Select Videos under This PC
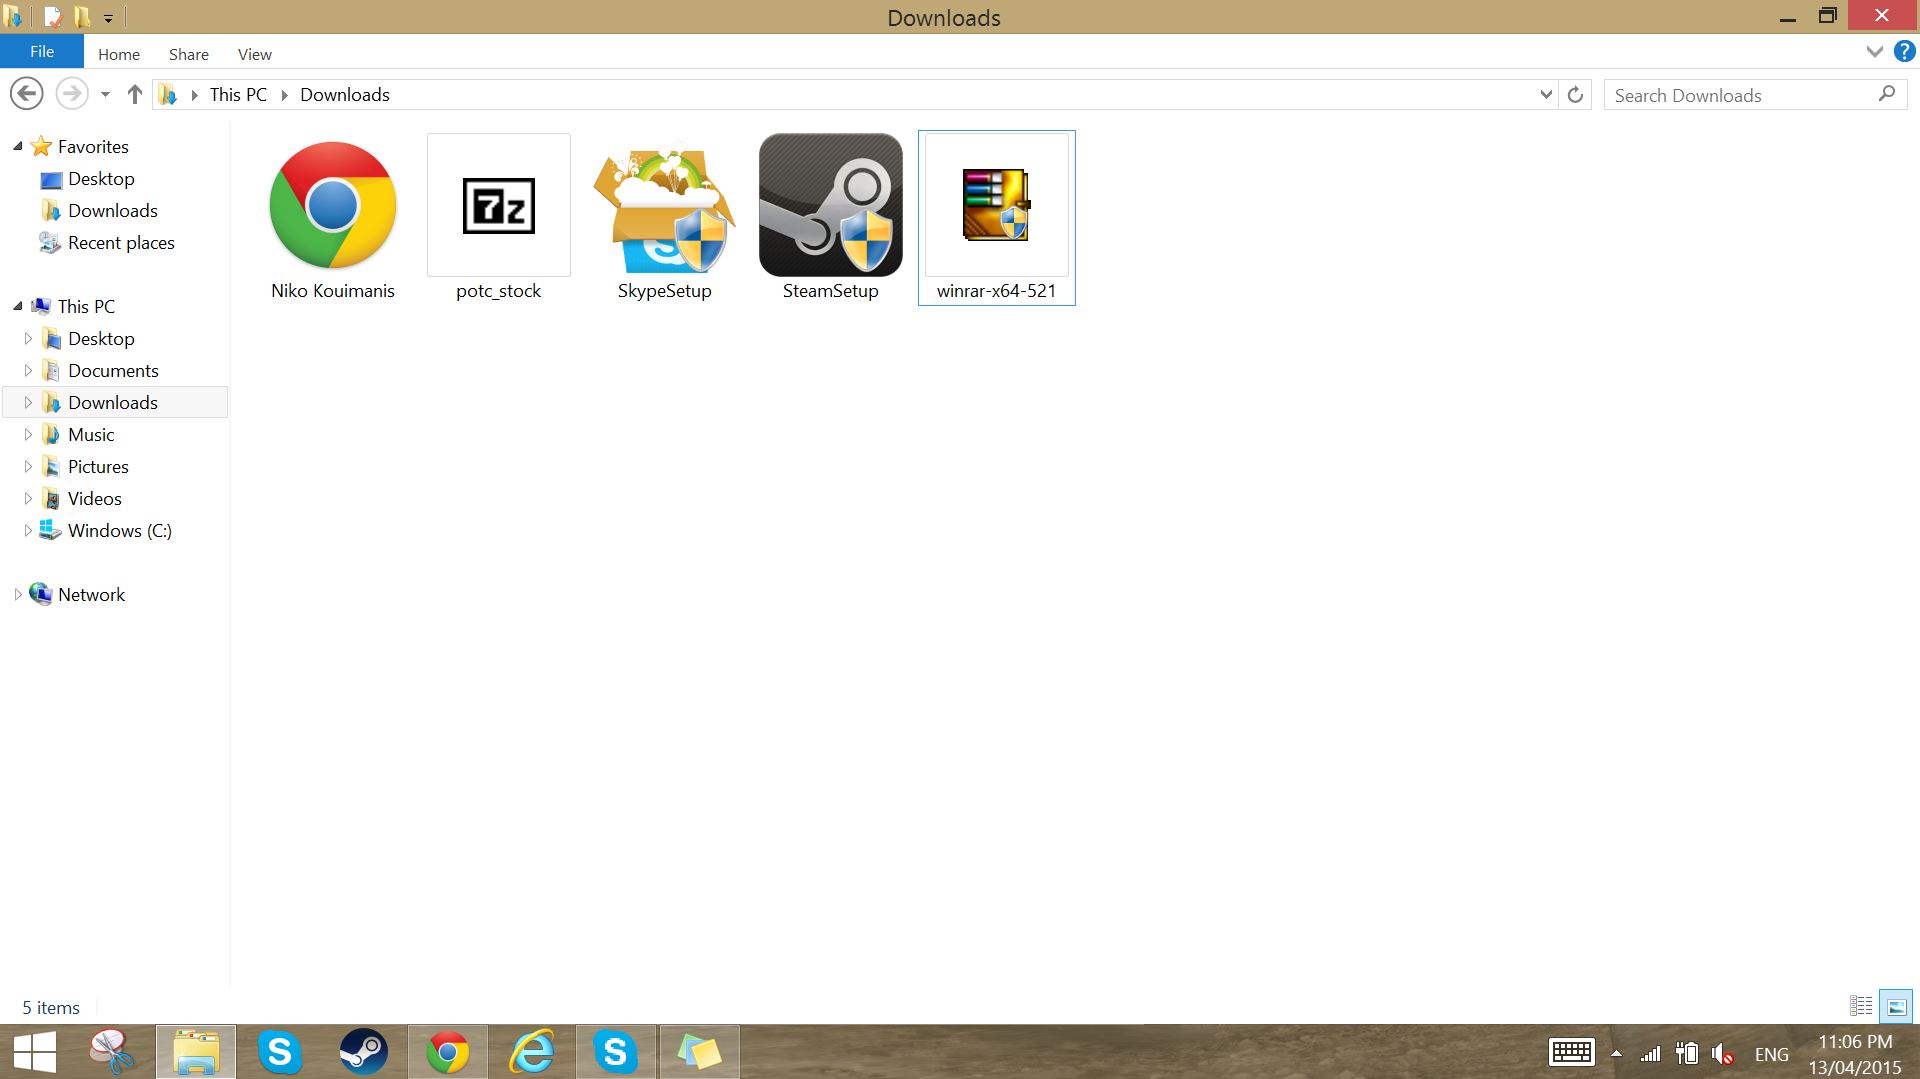This screenshot has width=1920, height=1079. click(x=95, y=498)
